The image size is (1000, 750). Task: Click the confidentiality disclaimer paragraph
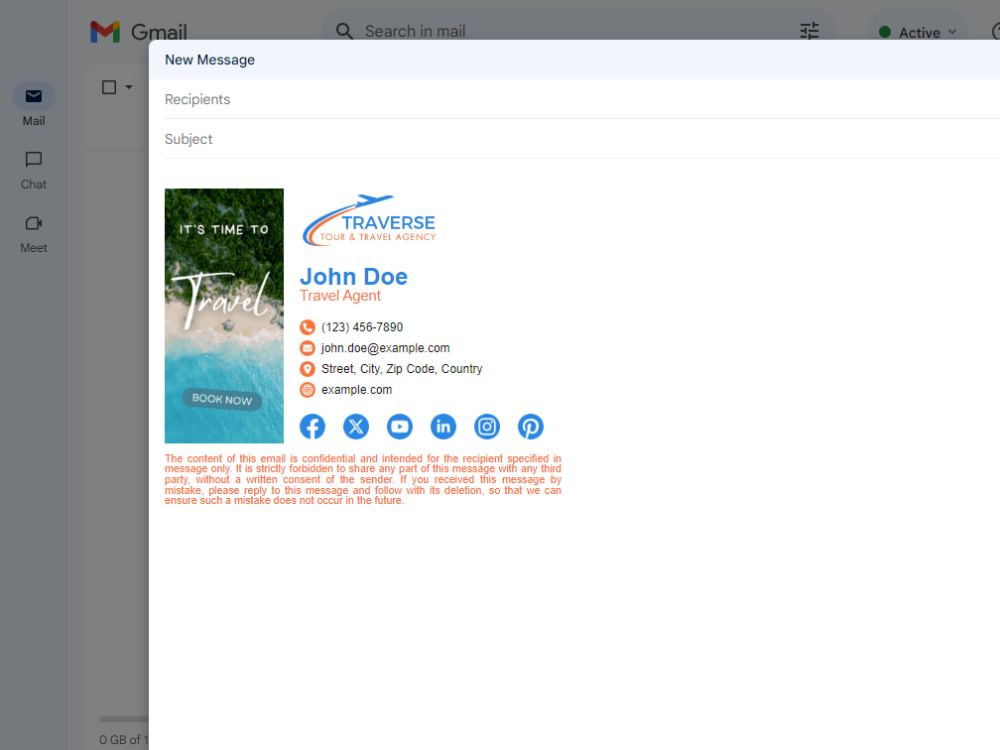pos(363,480)
